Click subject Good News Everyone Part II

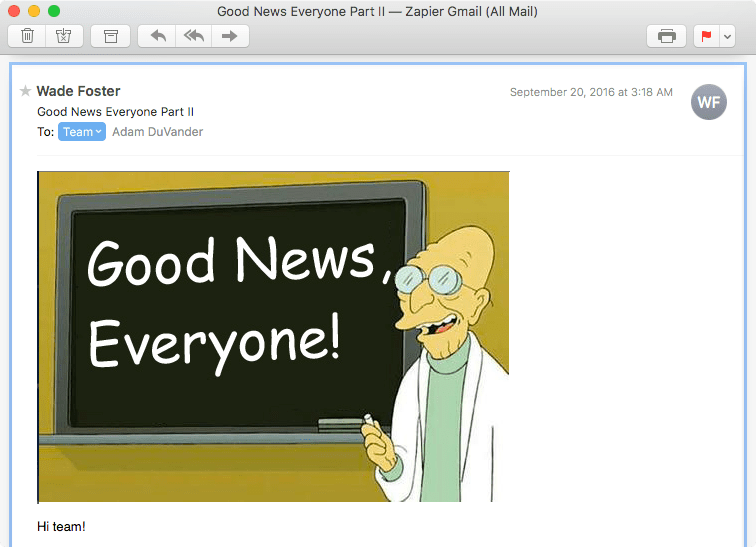(116, 112)
